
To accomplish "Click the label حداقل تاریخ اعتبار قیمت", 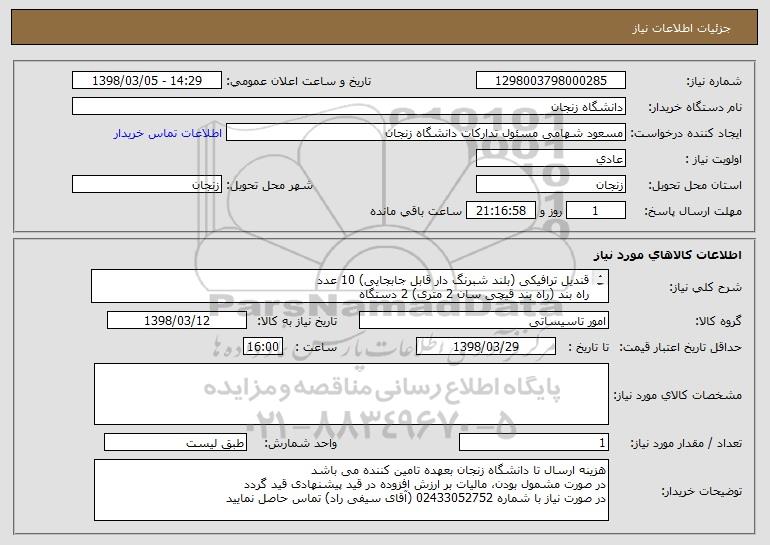I will (680, 348).
